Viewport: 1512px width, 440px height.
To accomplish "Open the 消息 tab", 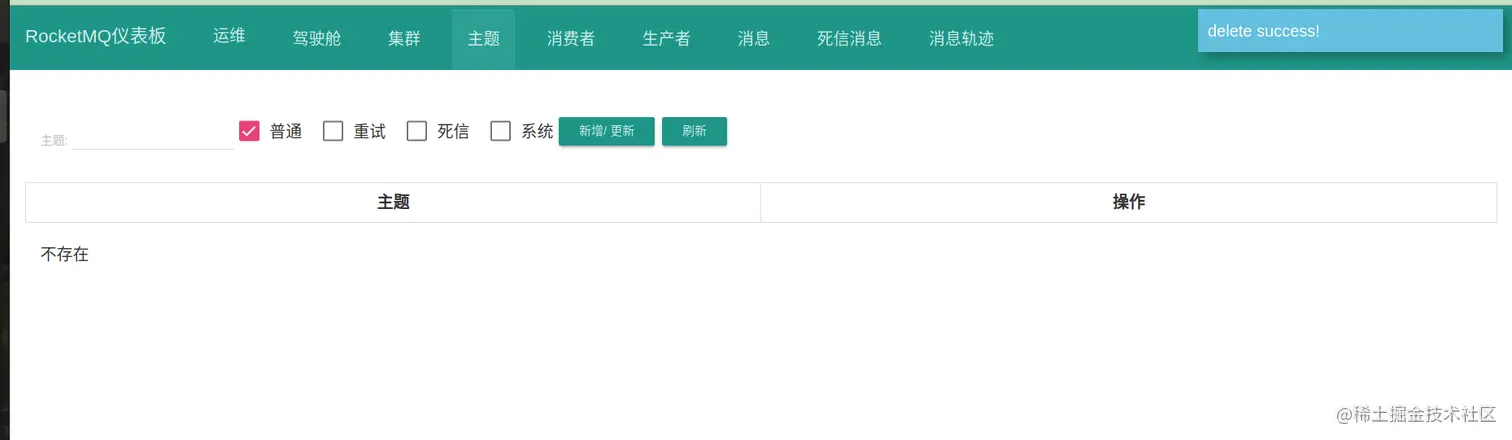I will (754, 38).
